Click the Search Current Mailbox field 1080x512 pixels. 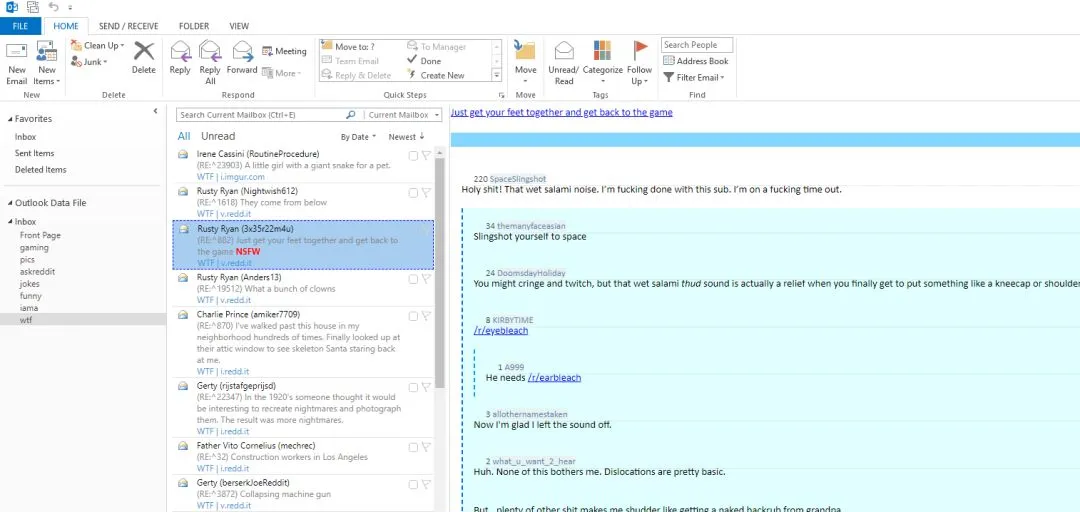pos(260,115)
